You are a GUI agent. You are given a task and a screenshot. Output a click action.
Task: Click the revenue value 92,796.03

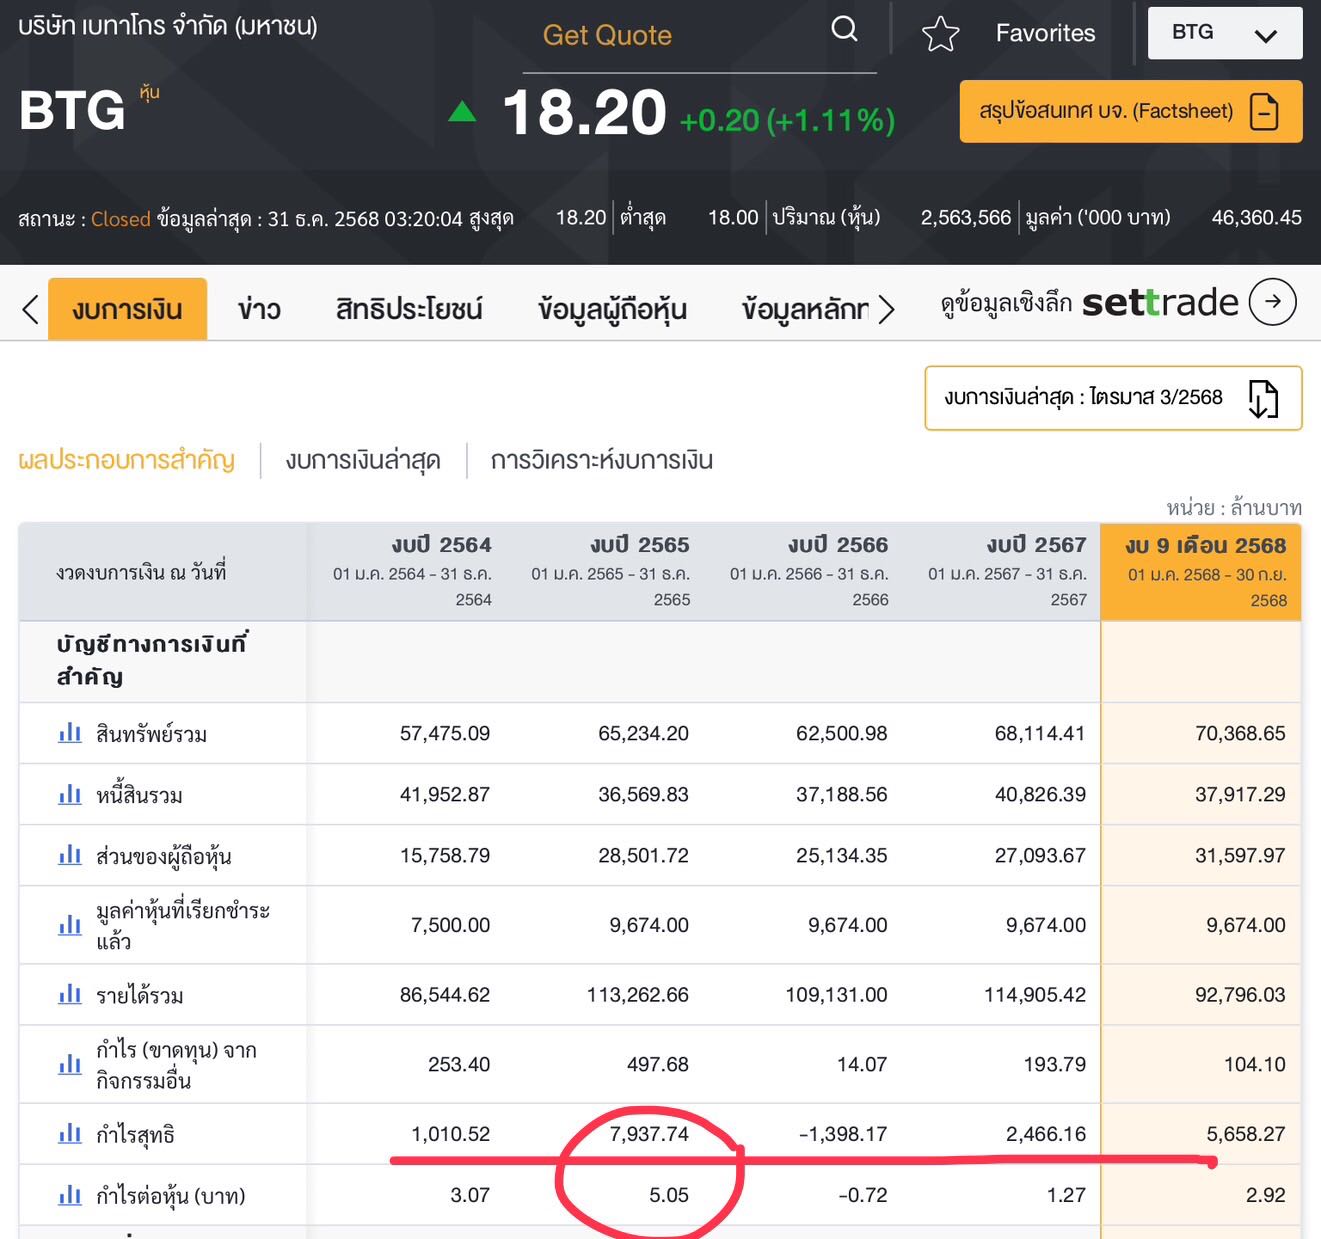pos(1240,994)
